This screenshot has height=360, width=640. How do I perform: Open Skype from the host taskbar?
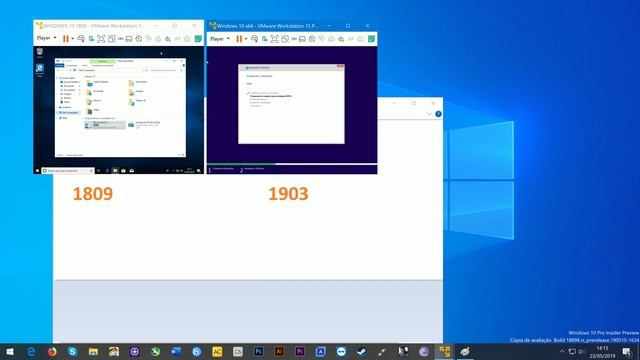(x=73, y=351)
